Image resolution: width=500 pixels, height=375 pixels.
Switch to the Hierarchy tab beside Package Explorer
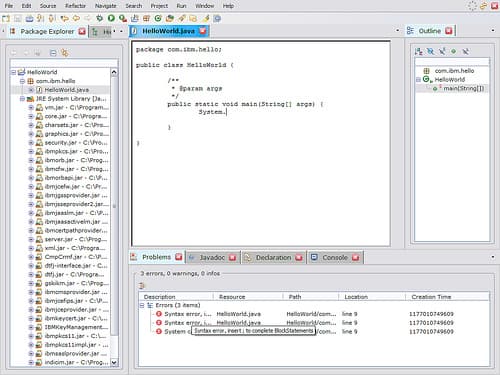pos(102,31)
